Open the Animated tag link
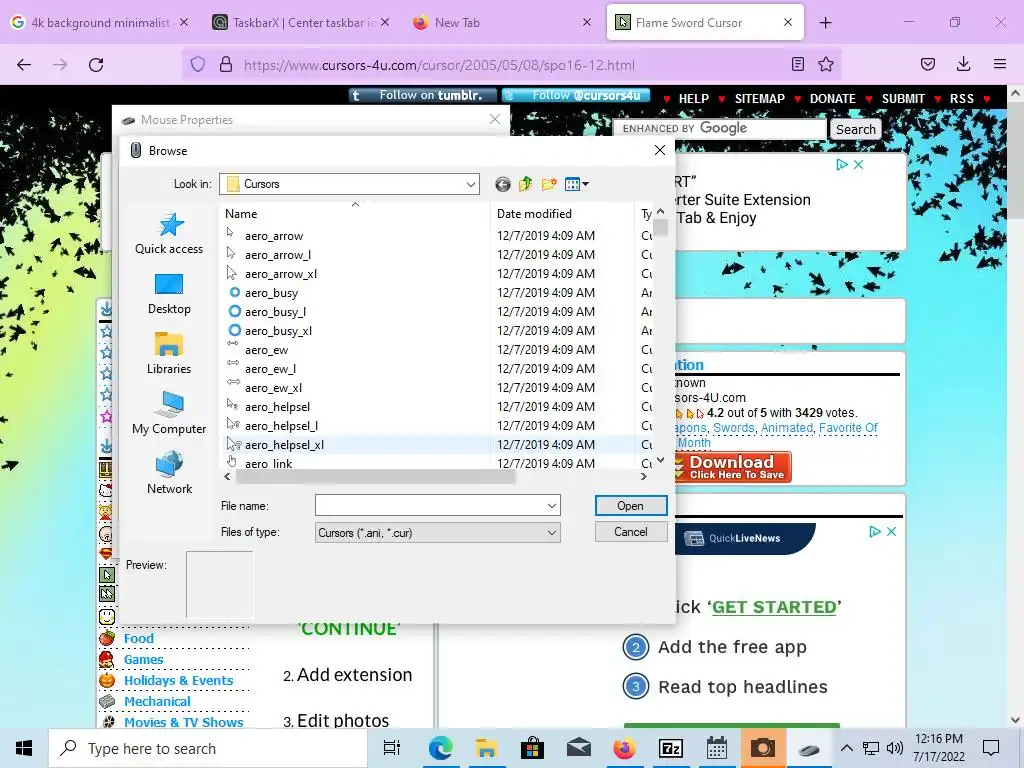This screenshot has width=1024, height=768. [787, 428]
